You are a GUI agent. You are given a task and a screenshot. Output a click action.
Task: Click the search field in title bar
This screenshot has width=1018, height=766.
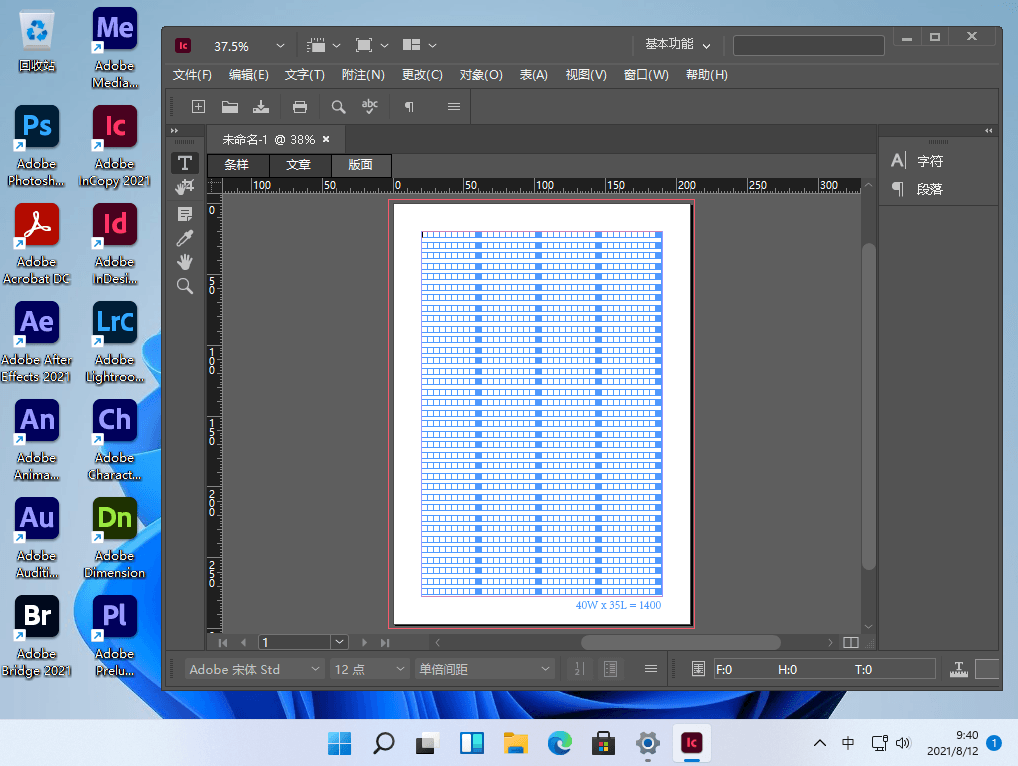pyautogui.click(x=808, y=45)
